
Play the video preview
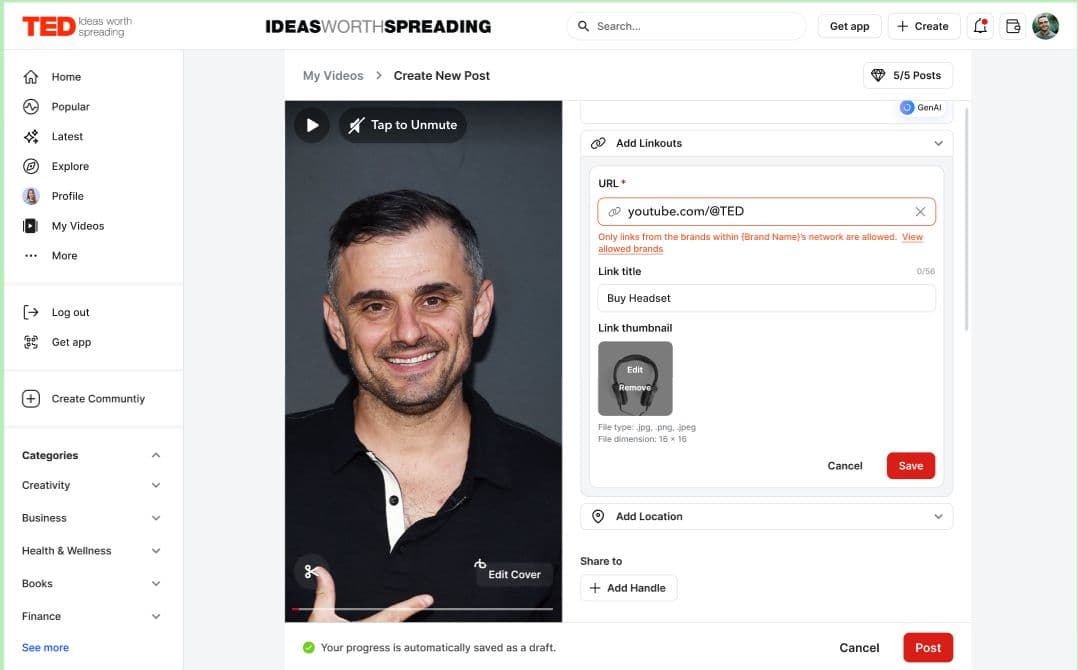[x=312, y=125]
